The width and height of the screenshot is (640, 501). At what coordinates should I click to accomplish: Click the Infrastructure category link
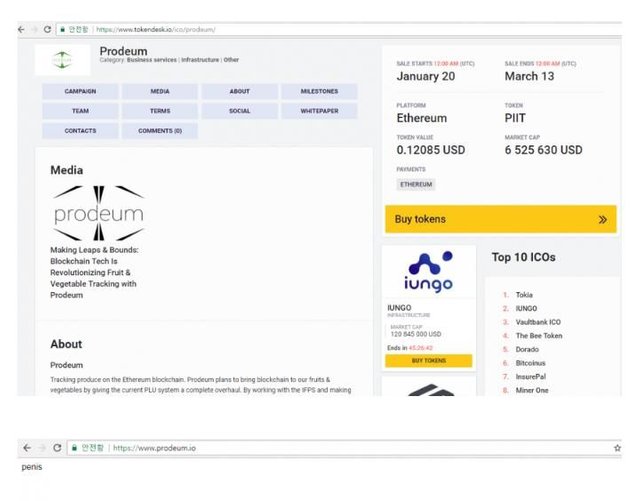[200, 60]
